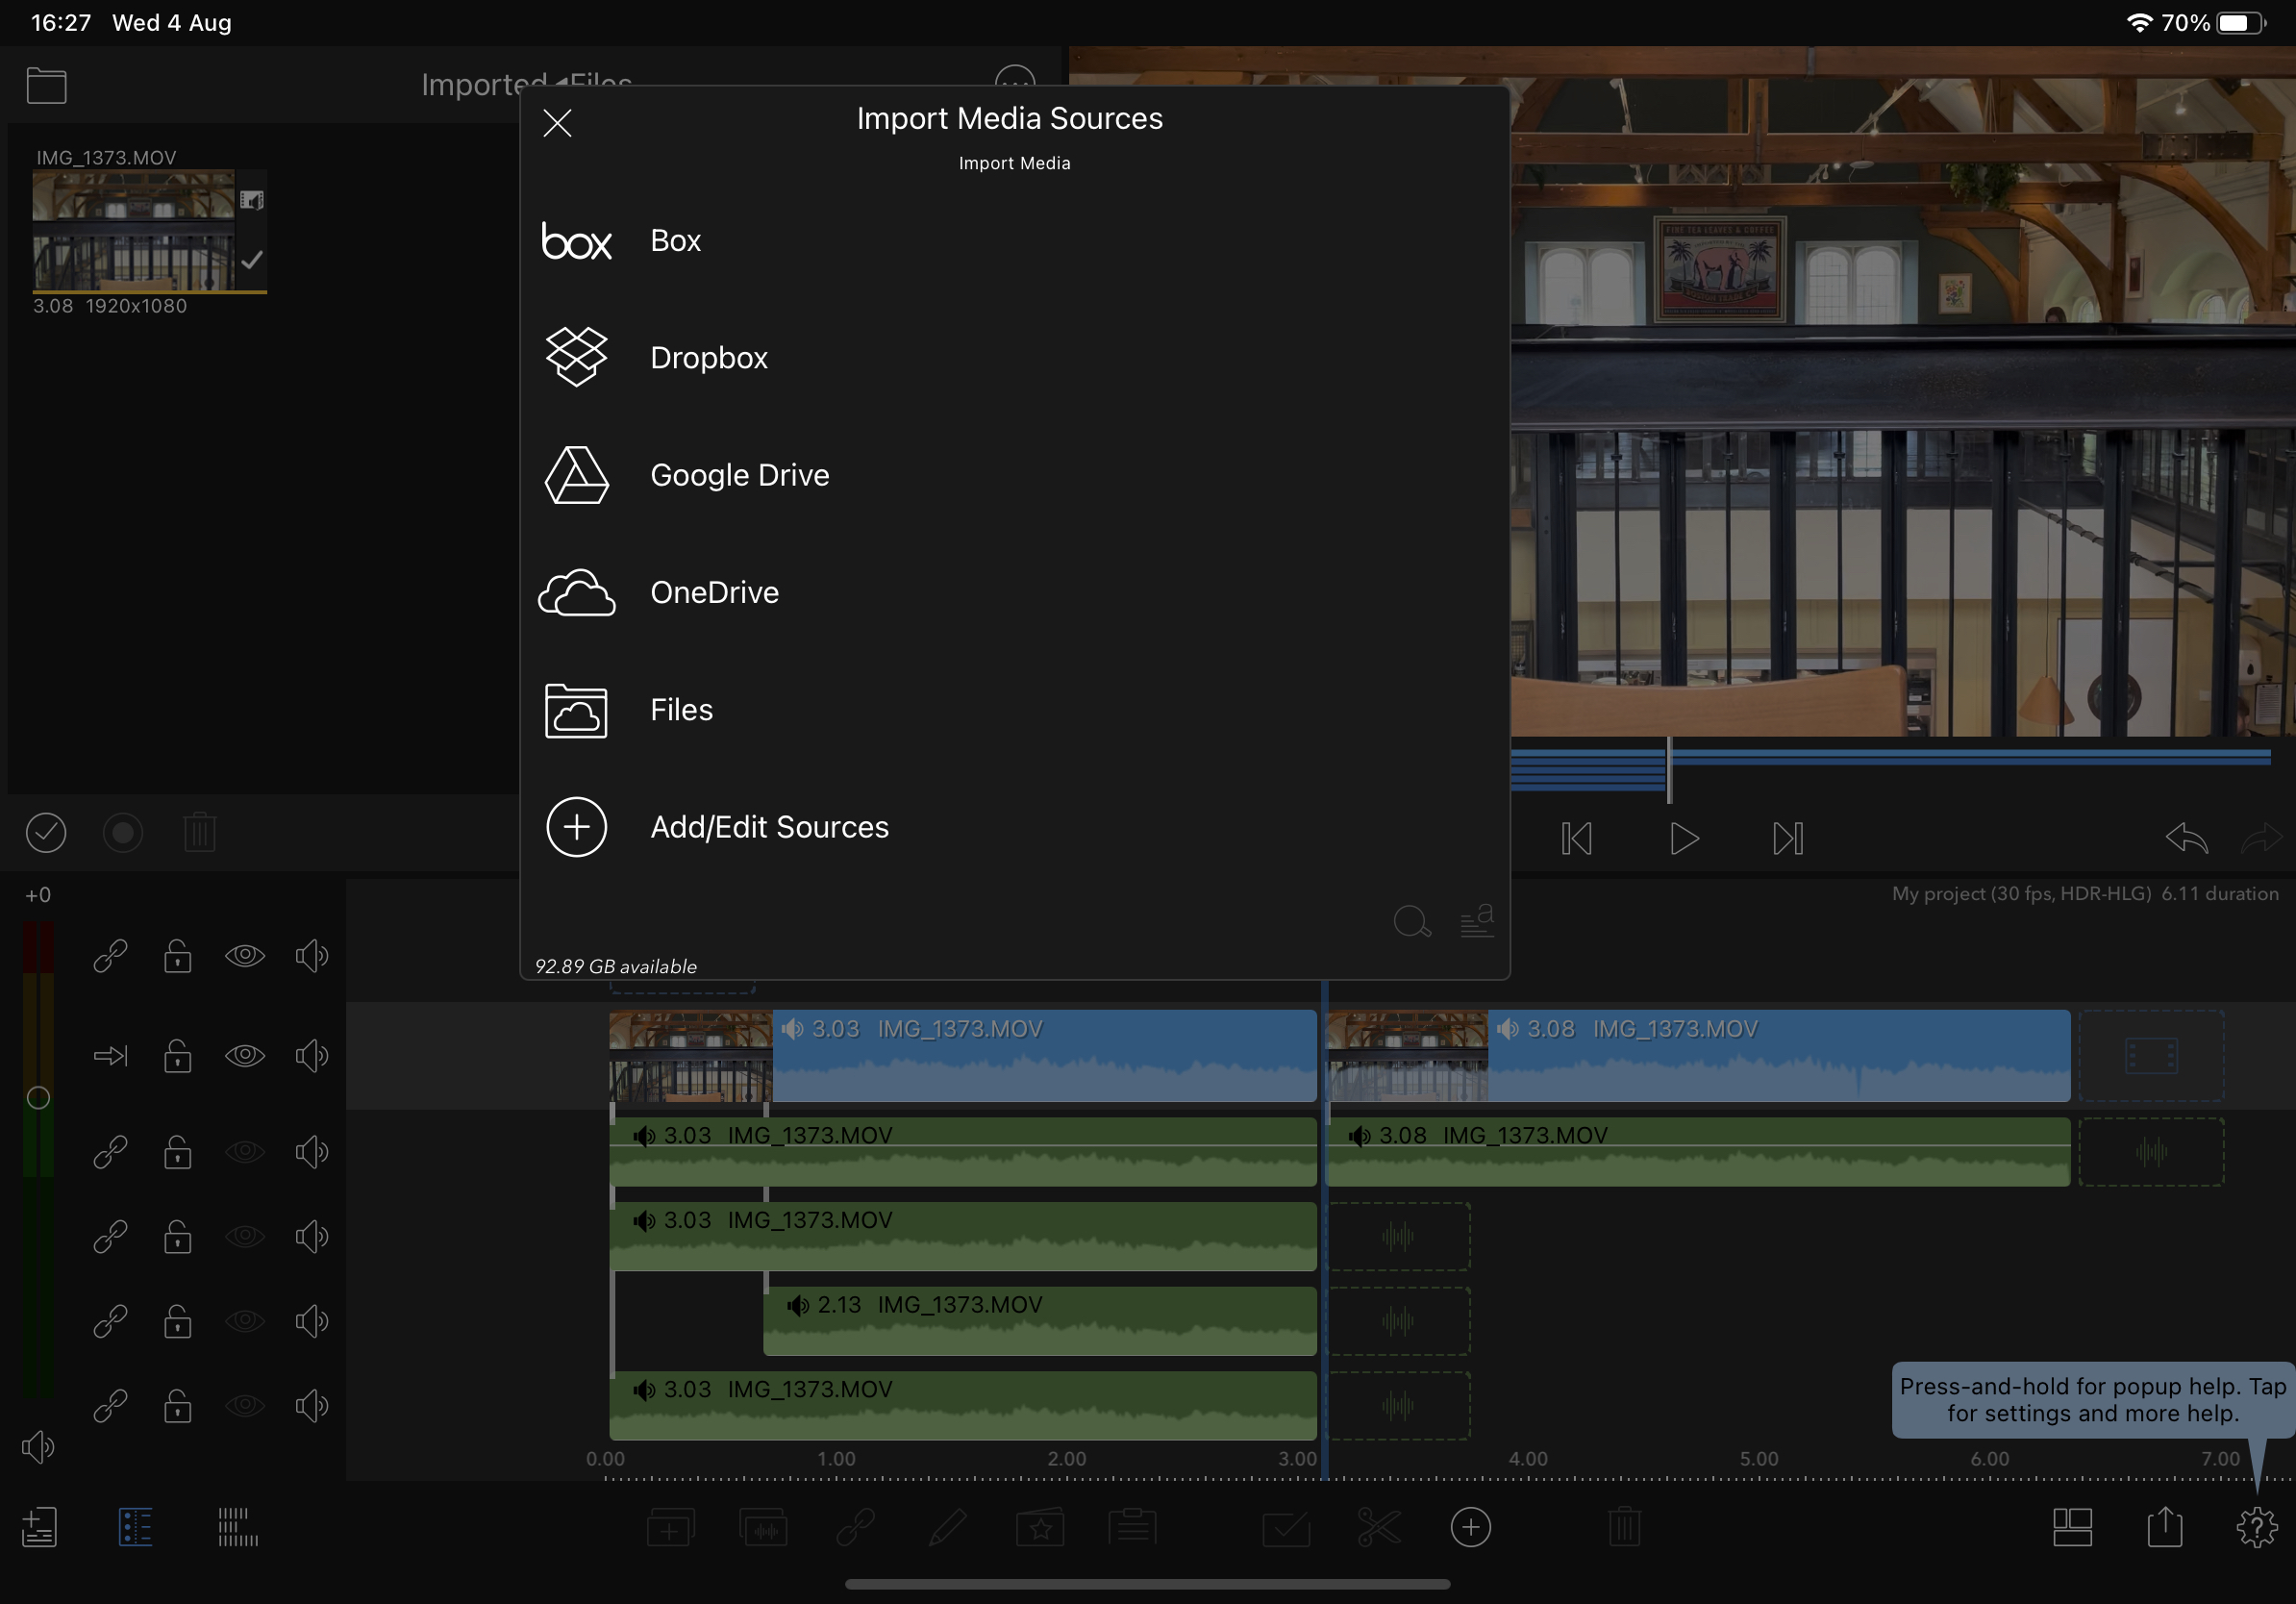
Task: Select the 3.08 IMG_1373.MOV video clip
Action: pyautogui.click(x=1698, y=1056)
